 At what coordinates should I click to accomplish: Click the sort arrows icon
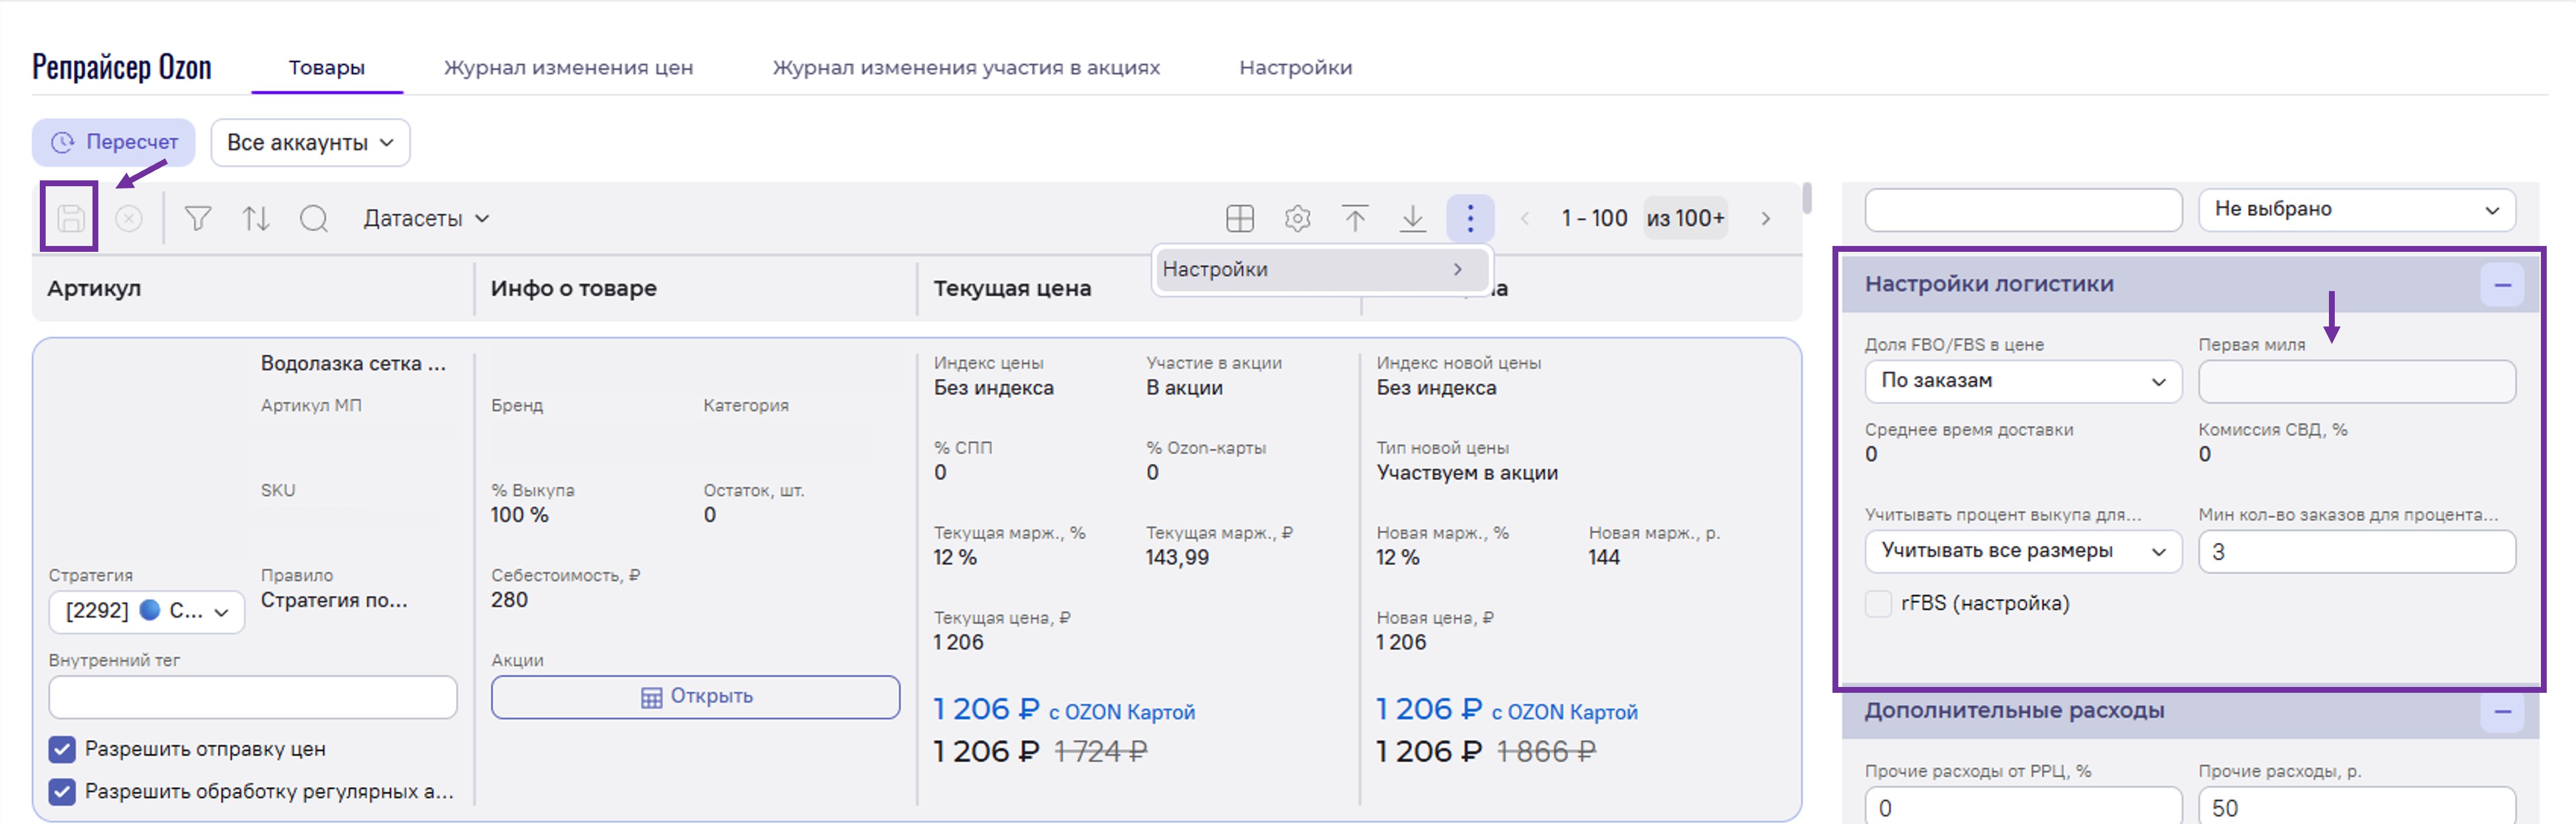pyautogui.click(x=256, y=218)
